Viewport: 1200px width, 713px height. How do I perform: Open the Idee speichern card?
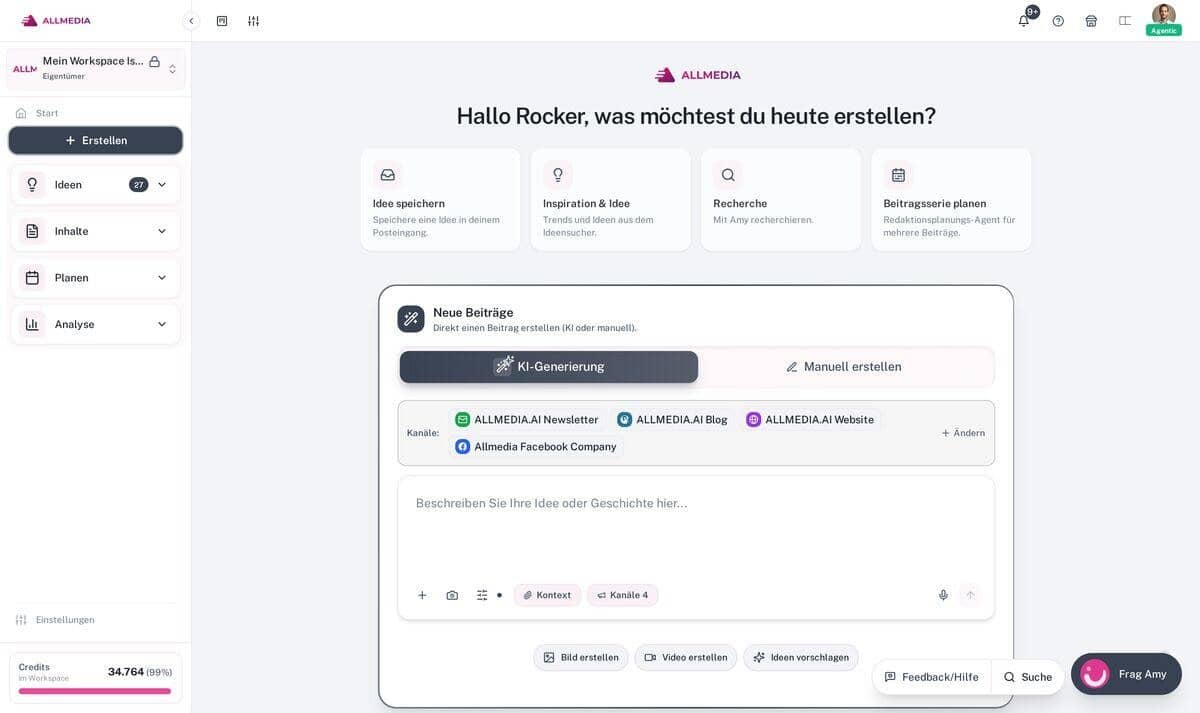pyautogui.click(x=440, y=200)
